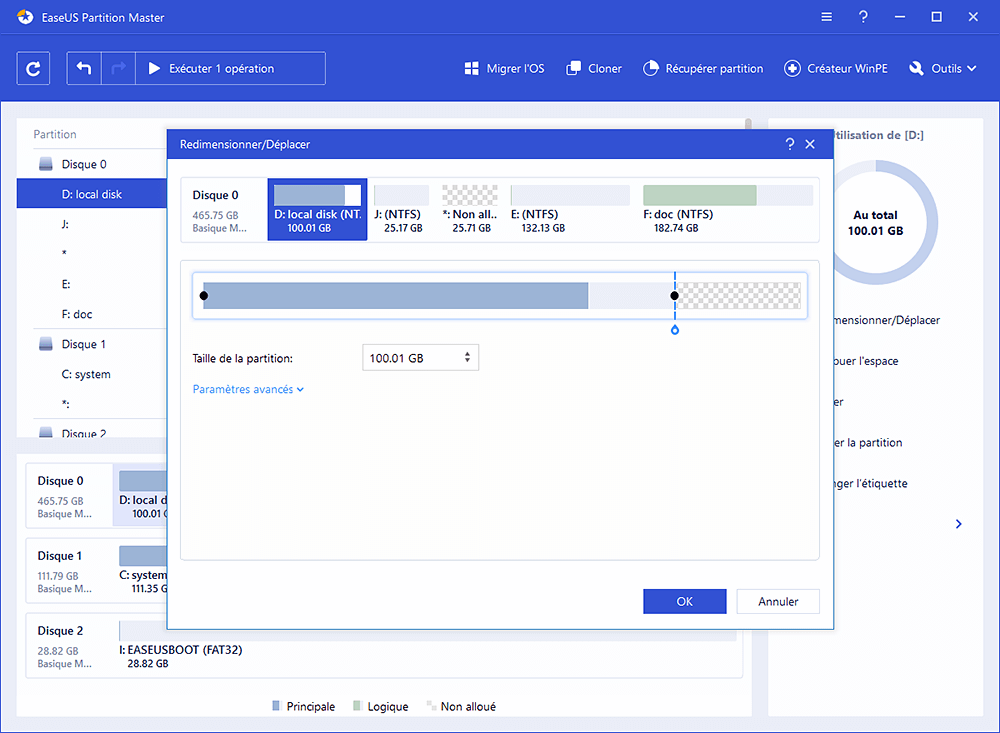The height and width of the screenshot is (733, 1000).
Task: Click the blue marker below the resize bar
Action: (675, 330)
